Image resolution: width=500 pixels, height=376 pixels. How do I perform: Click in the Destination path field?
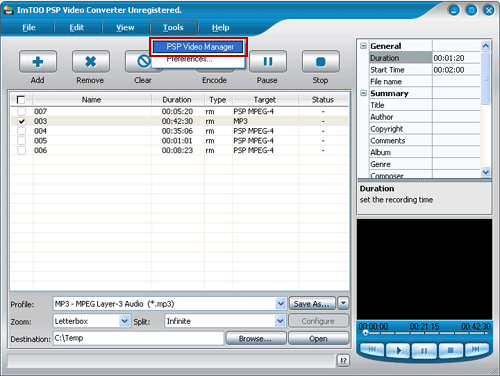point(138,338)
